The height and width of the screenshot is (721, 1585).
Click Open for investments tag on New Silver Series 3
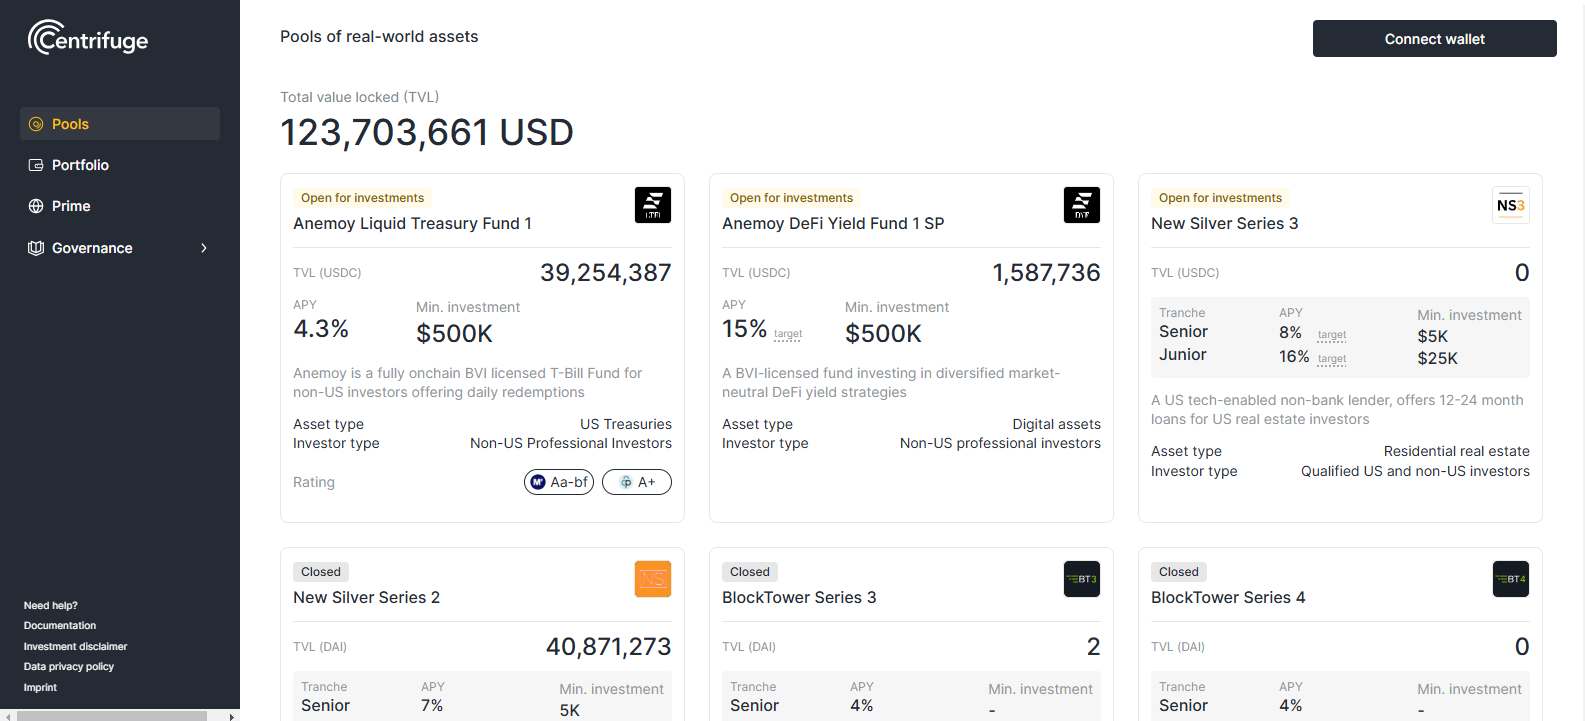tap(1220, 198)
